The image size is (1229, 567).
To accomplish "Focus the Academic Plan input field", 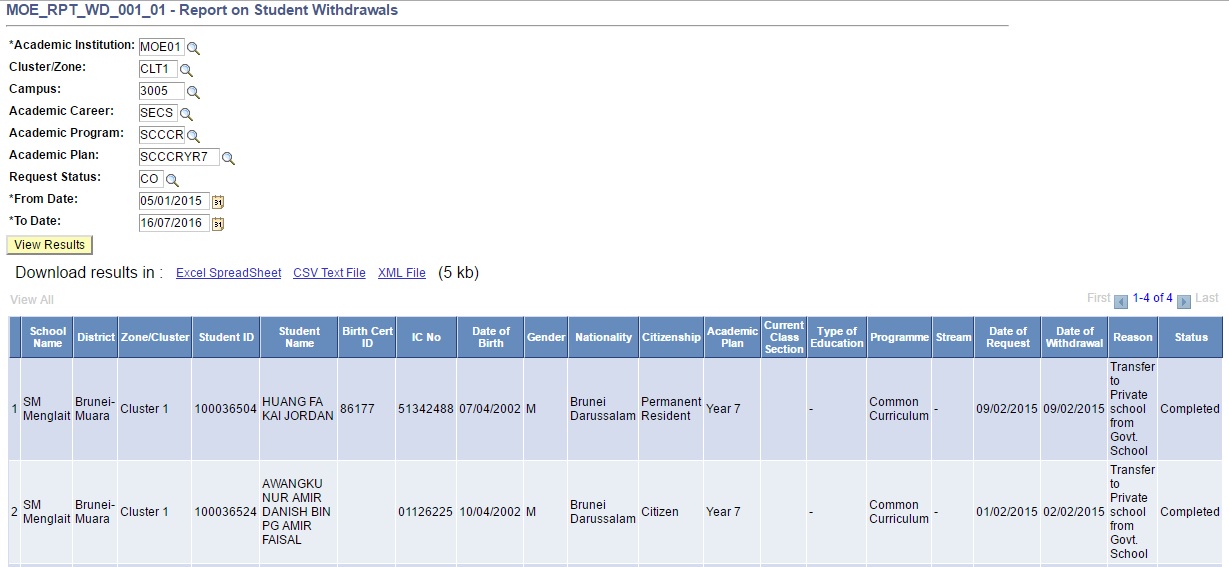I will tap(179, 157).
